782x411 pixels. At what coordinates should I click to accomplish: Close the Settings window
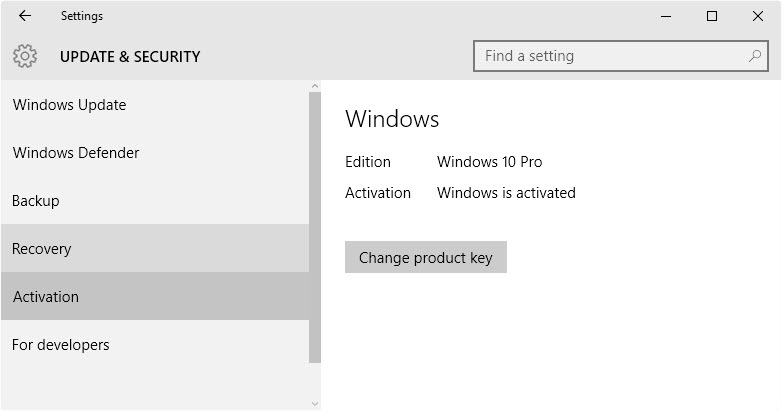758,16
